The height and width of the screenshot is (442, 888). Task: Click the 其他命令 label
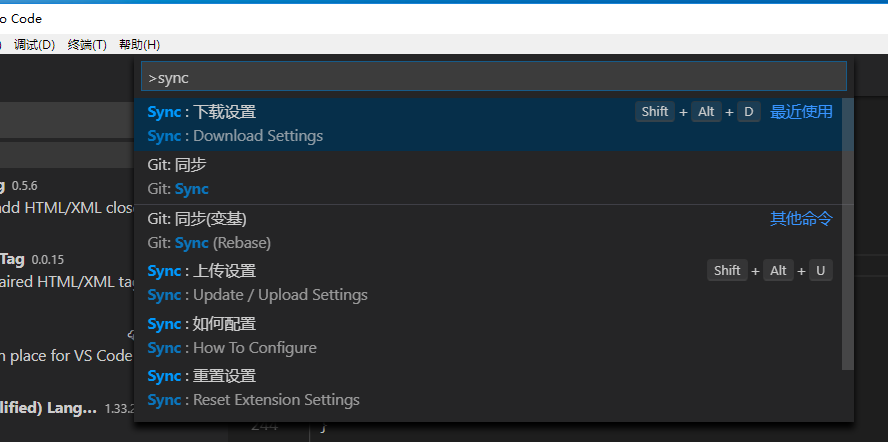pyautogui.click(x=801, y=218)
